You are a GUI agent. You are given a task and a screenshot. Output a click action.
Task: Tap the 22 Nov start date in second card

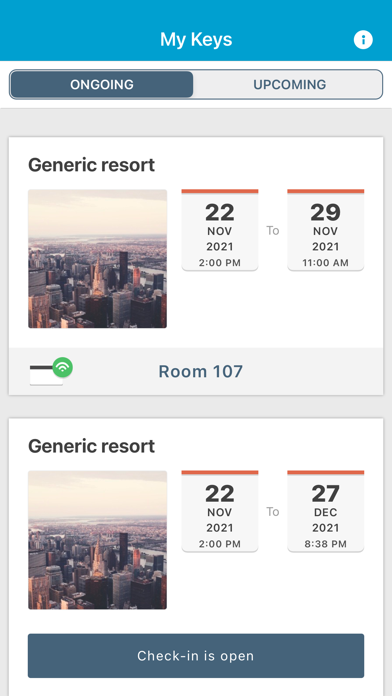pos(220,511)
